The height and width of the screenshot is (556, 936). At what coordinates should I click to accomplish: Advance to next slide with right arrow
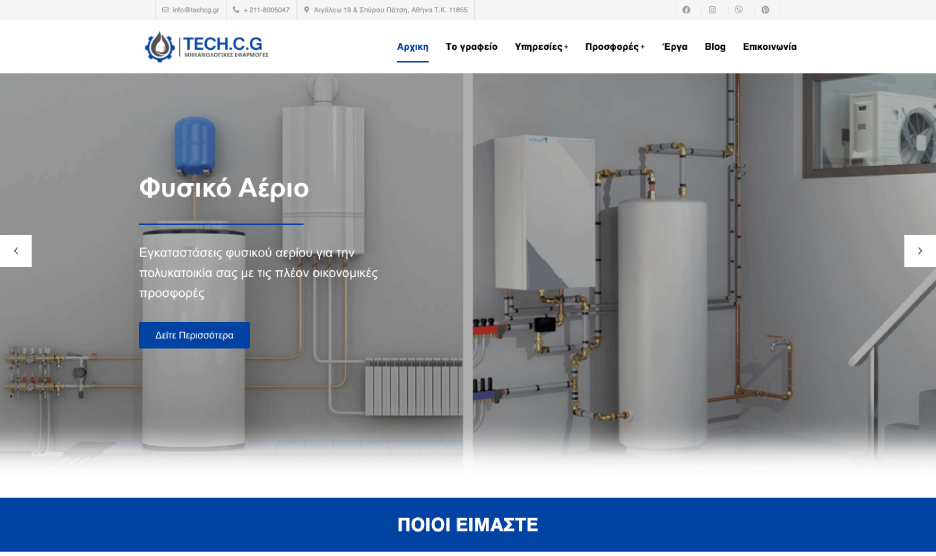[919, 251]
